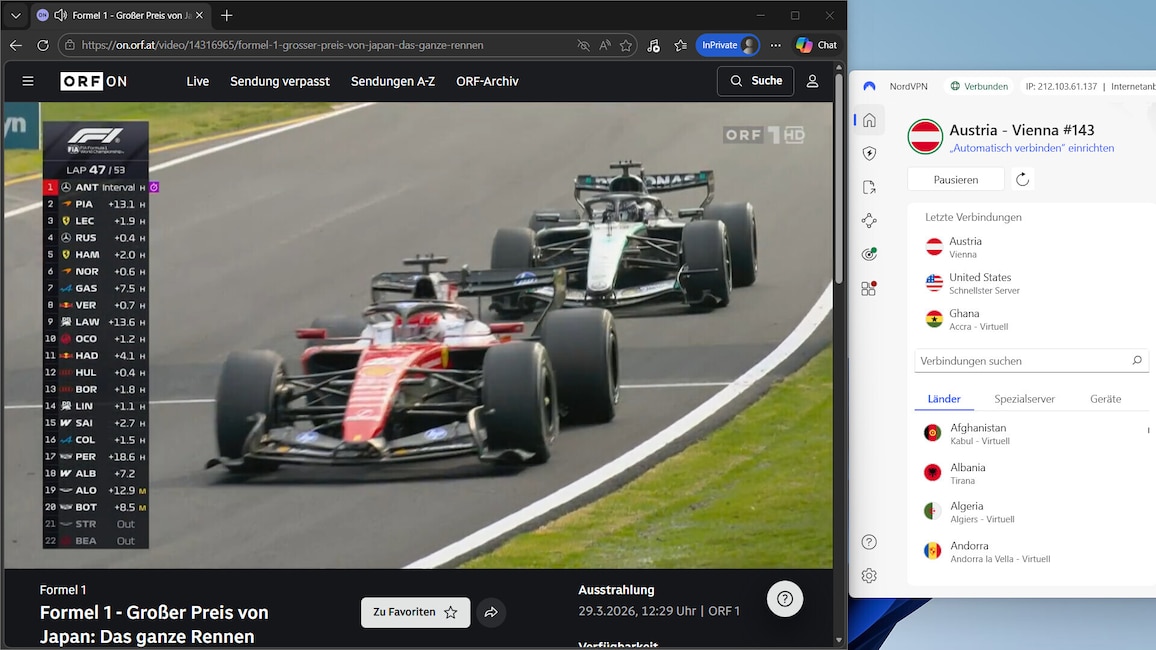Switch to the Spezialserver tab
Image resolution: width=1156 pixels, height=650 pixels.
[1024, 399]
